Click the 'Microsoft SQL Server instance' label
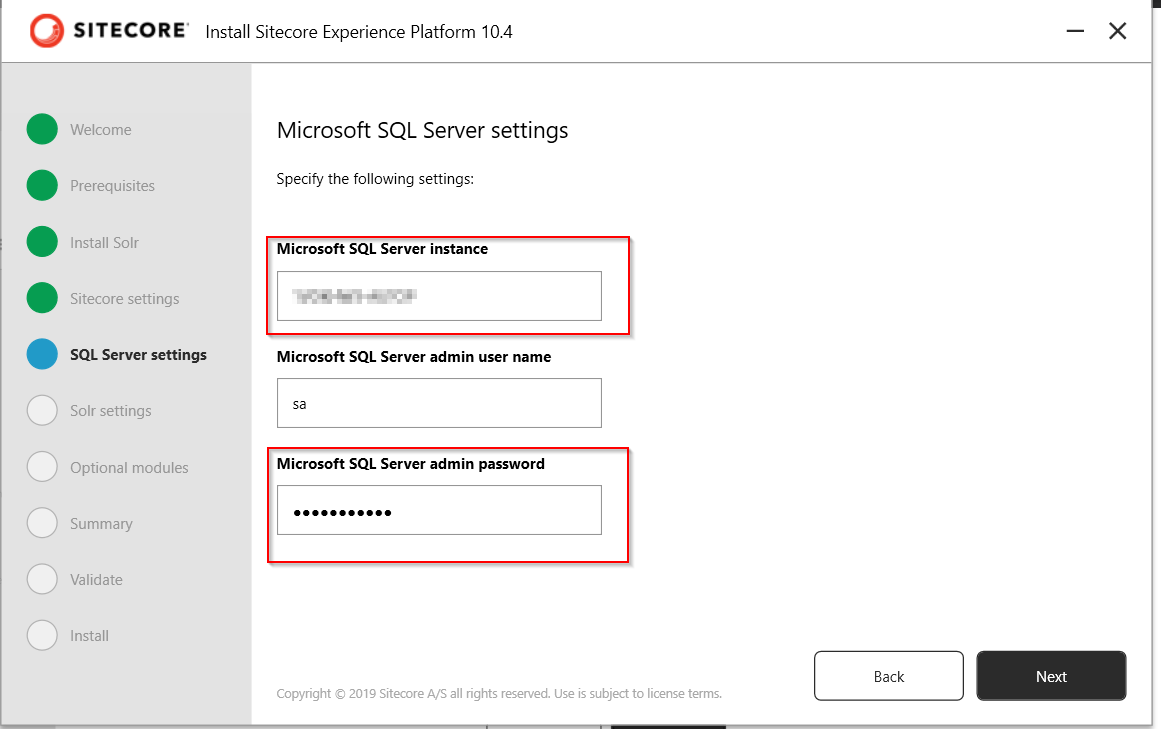The height and width of the screenshot is (729, 1161). click(382, 249)
